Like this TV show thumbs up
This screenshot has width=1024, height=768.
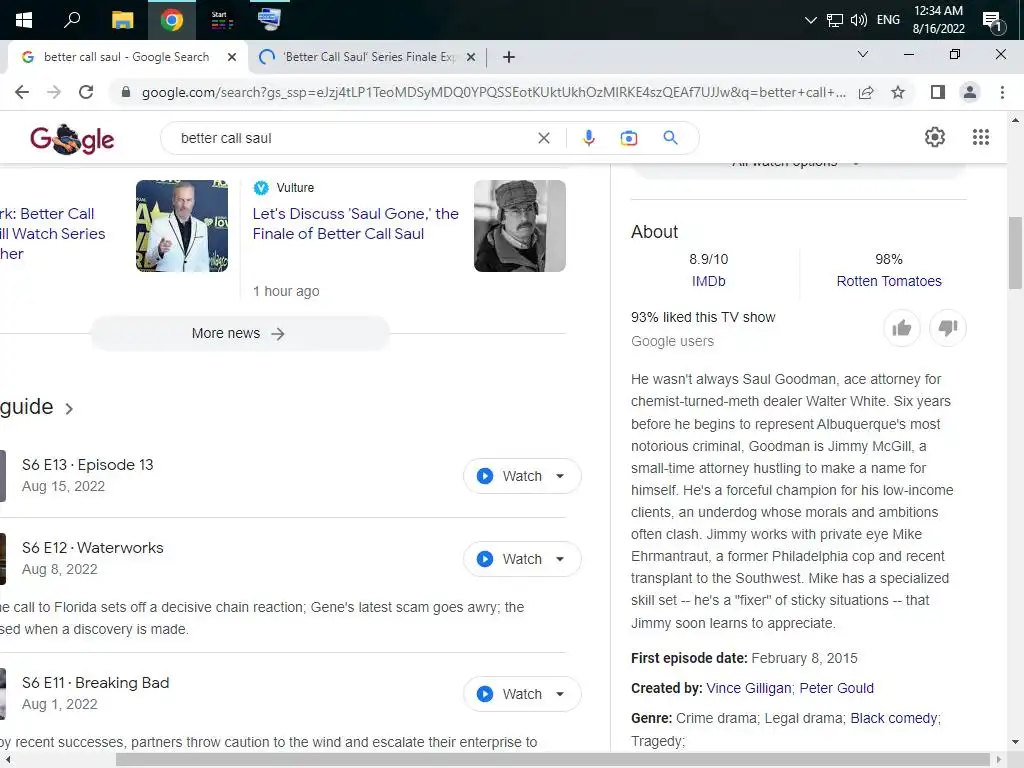click(x=902, y=328)
